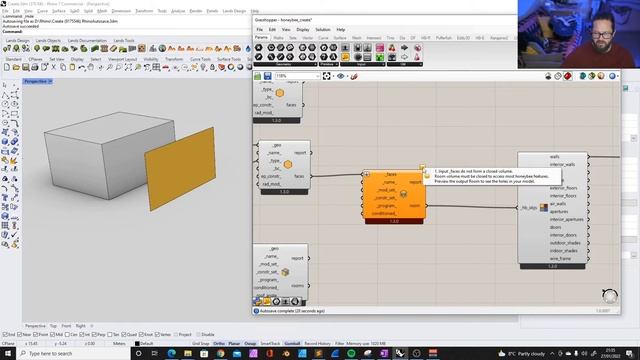Click the Zoom Extents icon in Rhino toolbar
The width and height of the screenshot is (640, 360).
coord(128,67)
